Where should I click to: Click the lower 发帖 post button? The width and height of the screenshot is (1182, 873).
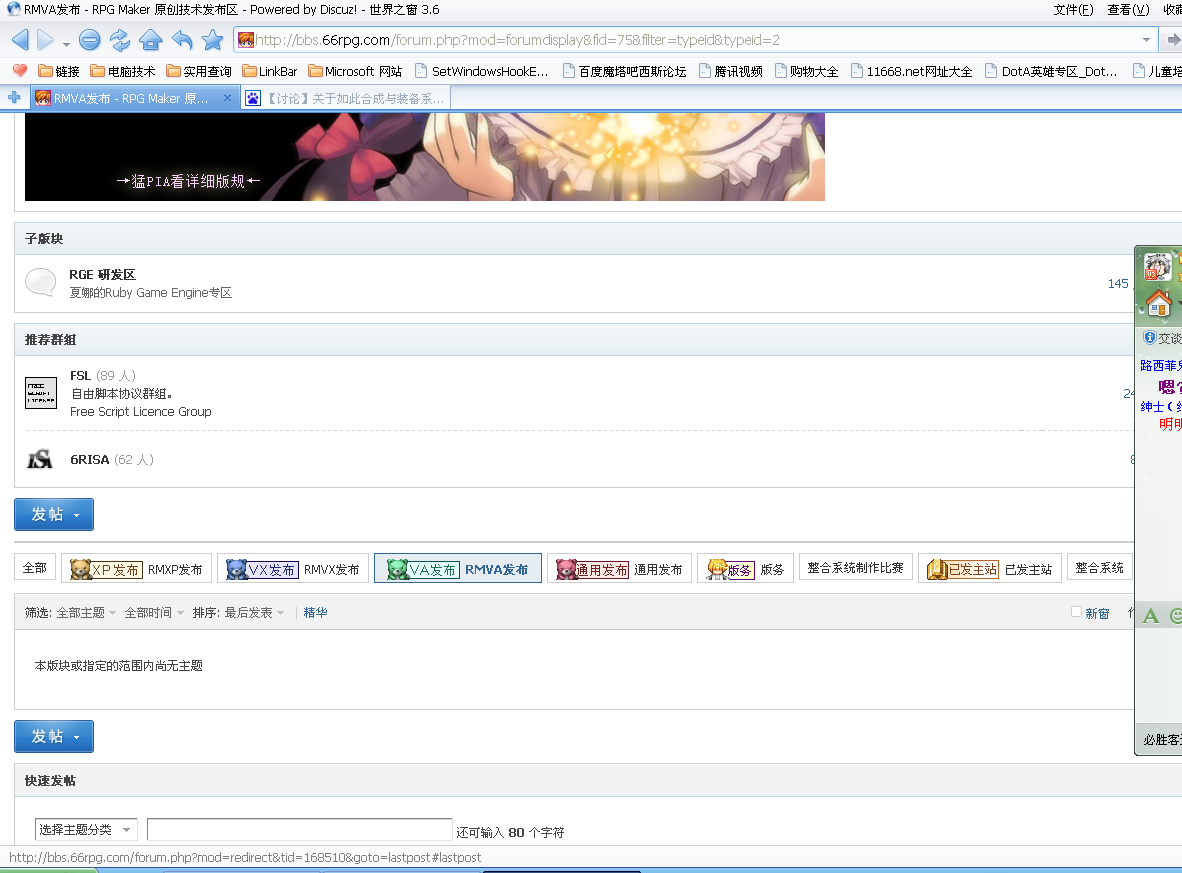(54, 737)
